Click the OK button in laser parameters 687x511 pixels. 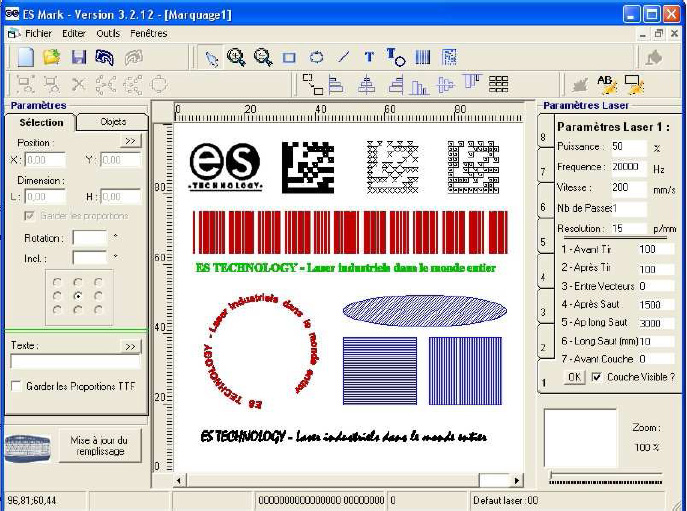(574, 377)
